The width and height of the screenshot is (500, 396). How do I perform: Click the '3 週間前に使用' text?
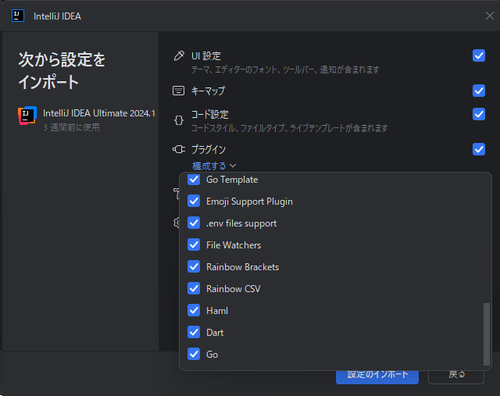[71, 127]
